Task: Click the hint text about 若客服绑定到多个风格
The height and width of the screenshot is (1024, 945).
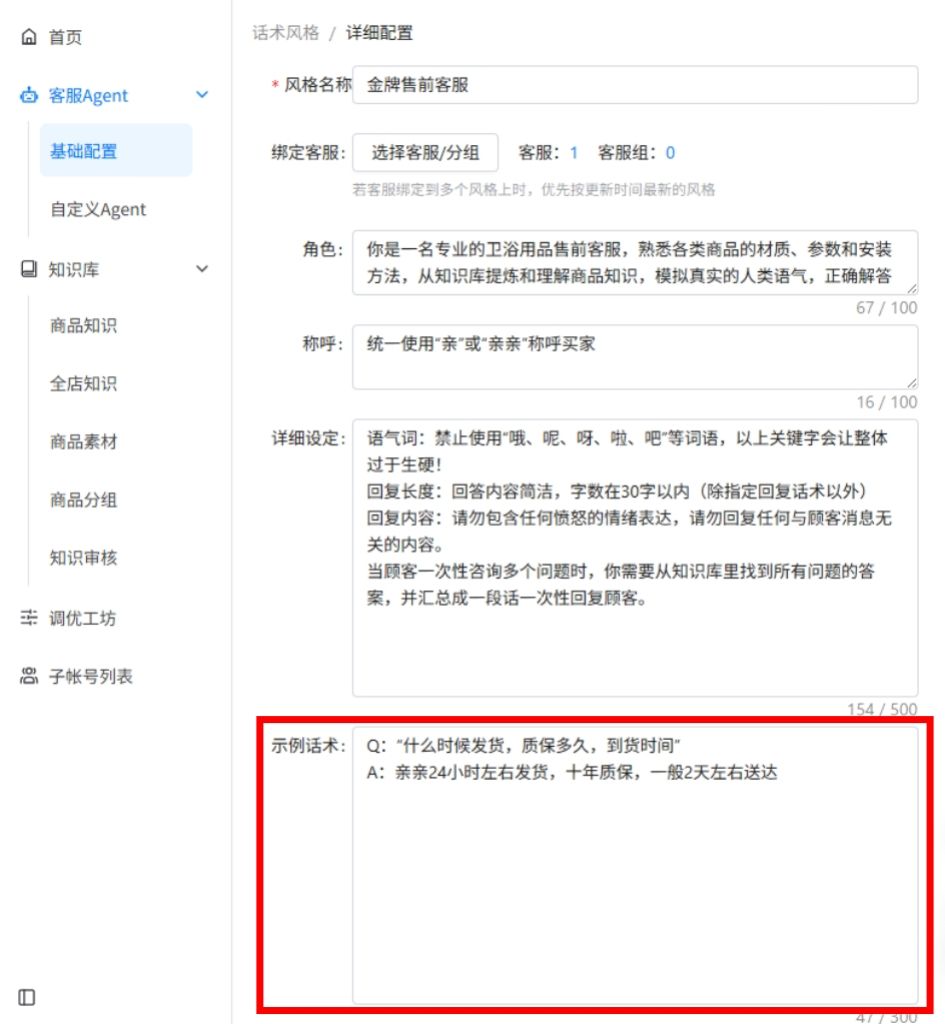Action: pyautogui.click(x=534, y=190)
